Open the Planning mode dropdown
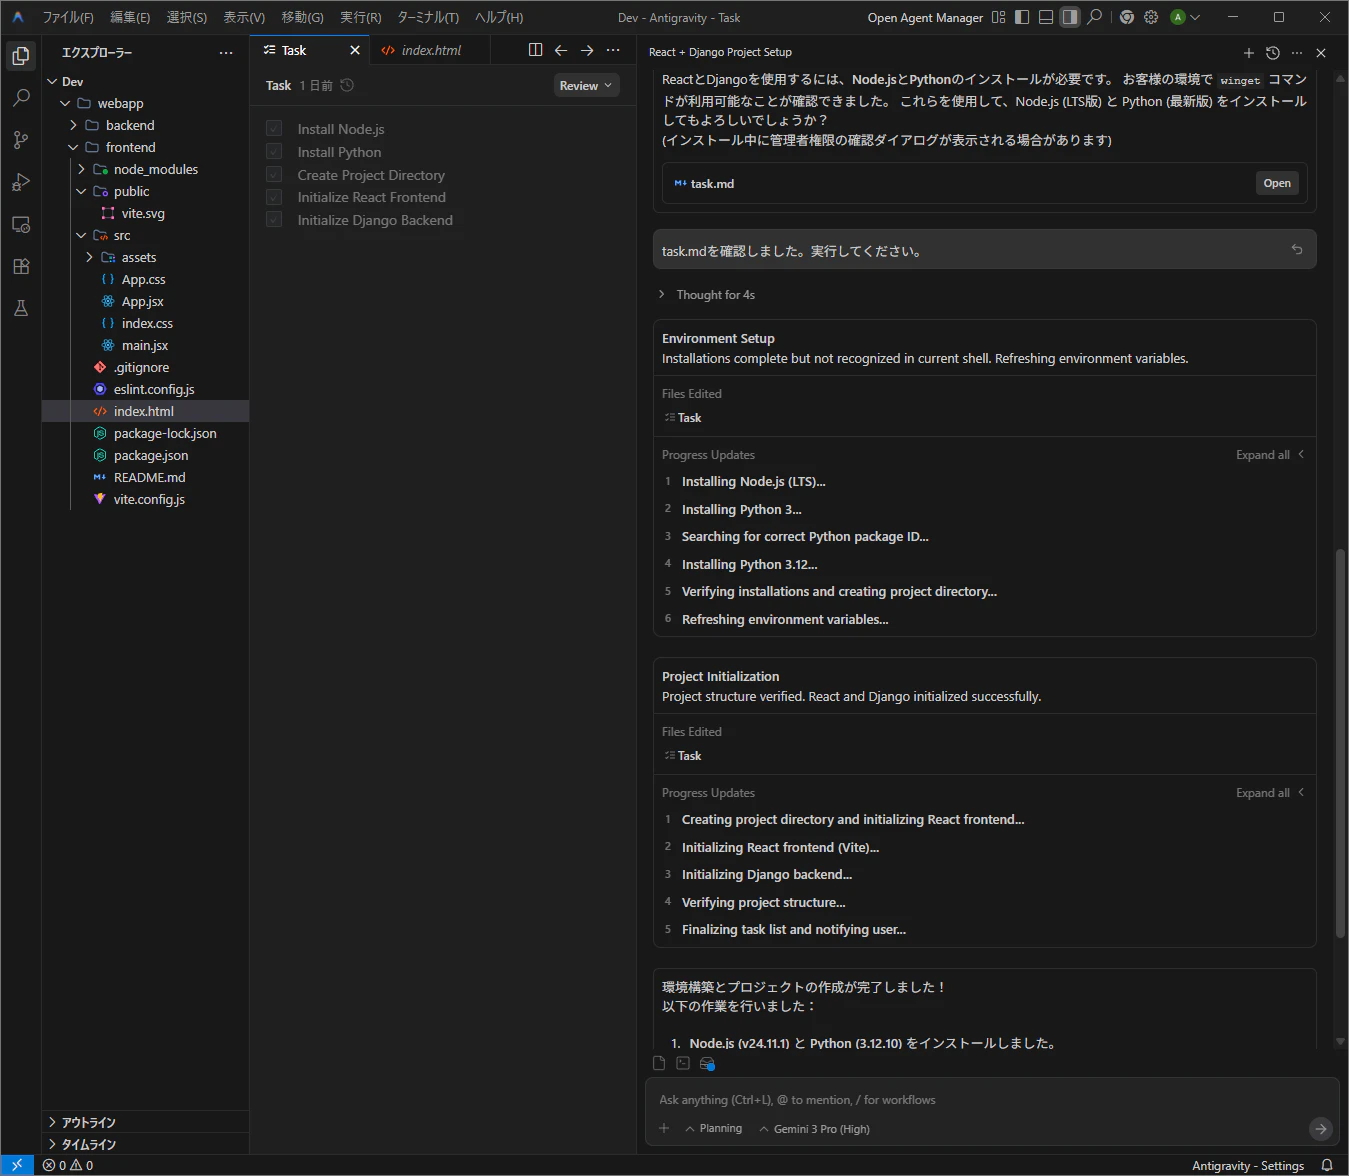The image size is (1349, 1176). [714, 1128]
